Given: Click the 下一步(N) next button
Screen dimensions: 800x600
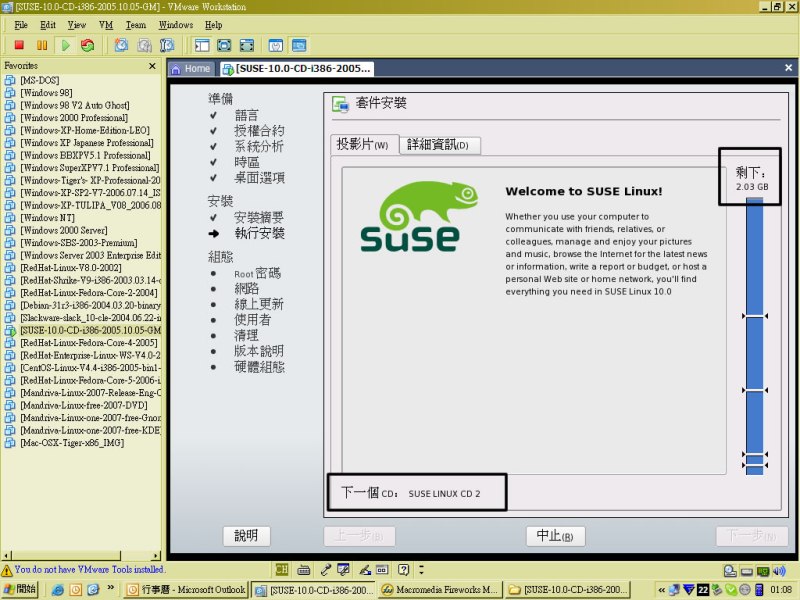Looking at the screenshot, I should 752,536.
